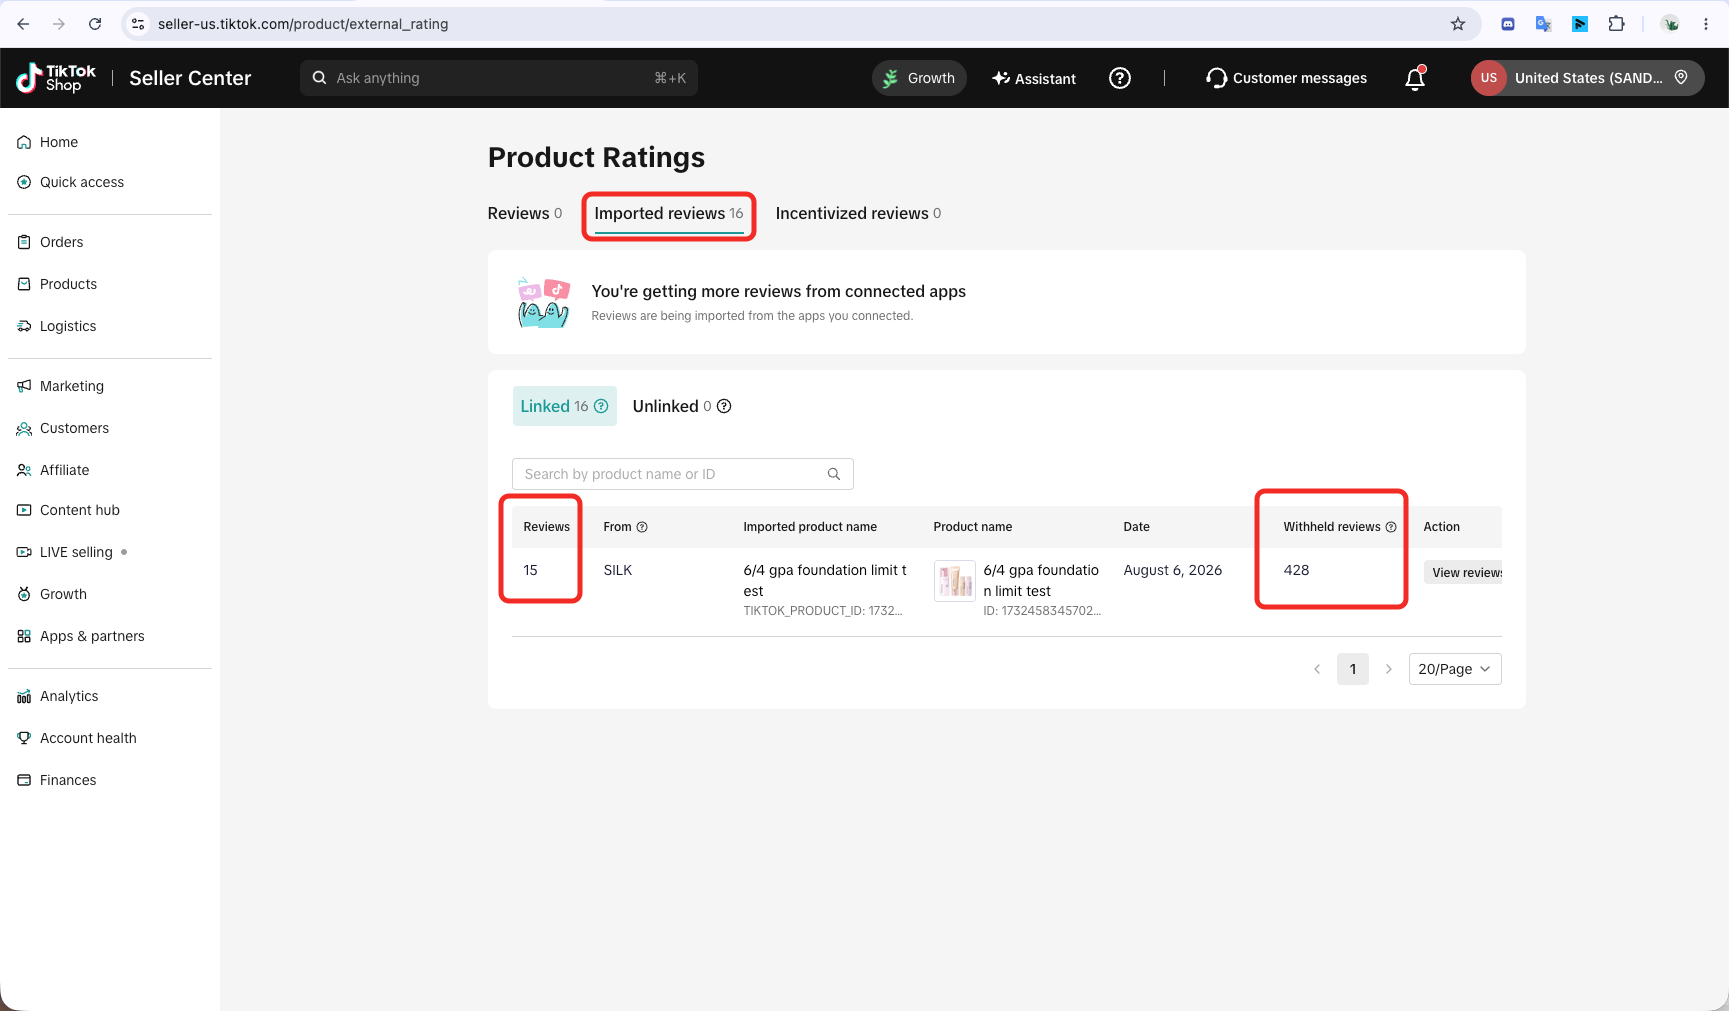This screenshot has width=1729, height=1011.
Task: Focus the Search by product name or ID field
Action: coord(683,474)
